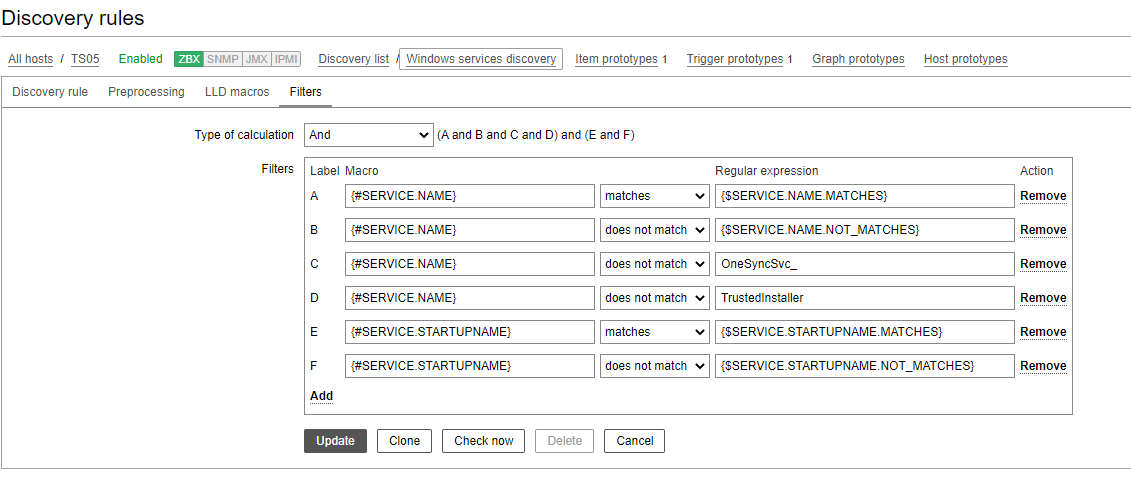This screenshot has height=482, width=1131.
Task: Edit macro field of filter E
Action: tap(470, 332)
